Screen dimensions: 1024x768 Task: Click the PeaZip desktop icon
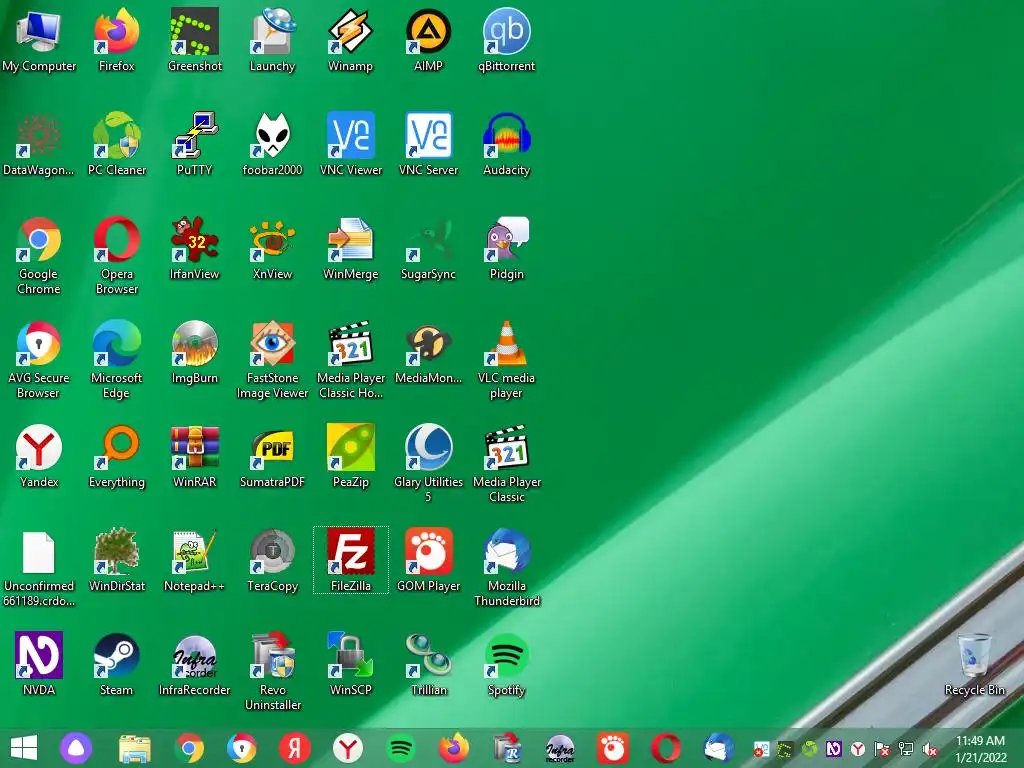[351, 455]
